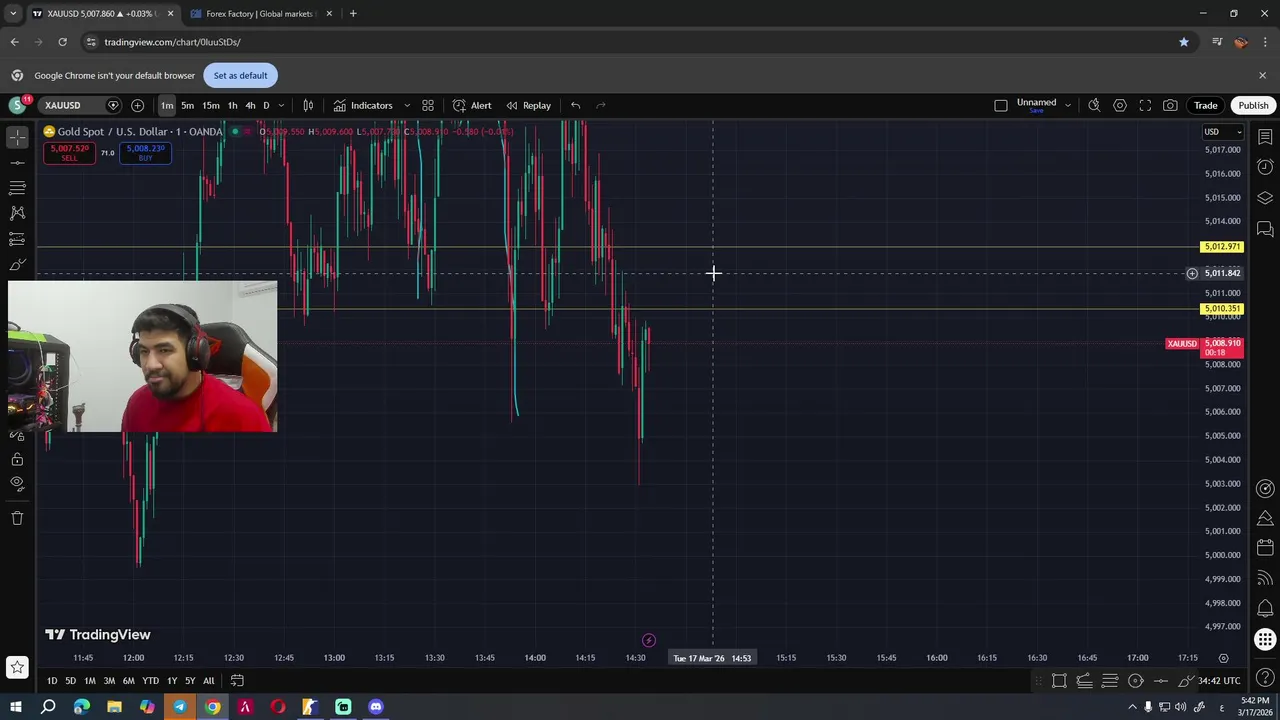
Task: Switch to Forex Factory browser tab
Action: [x=261, y=14]
